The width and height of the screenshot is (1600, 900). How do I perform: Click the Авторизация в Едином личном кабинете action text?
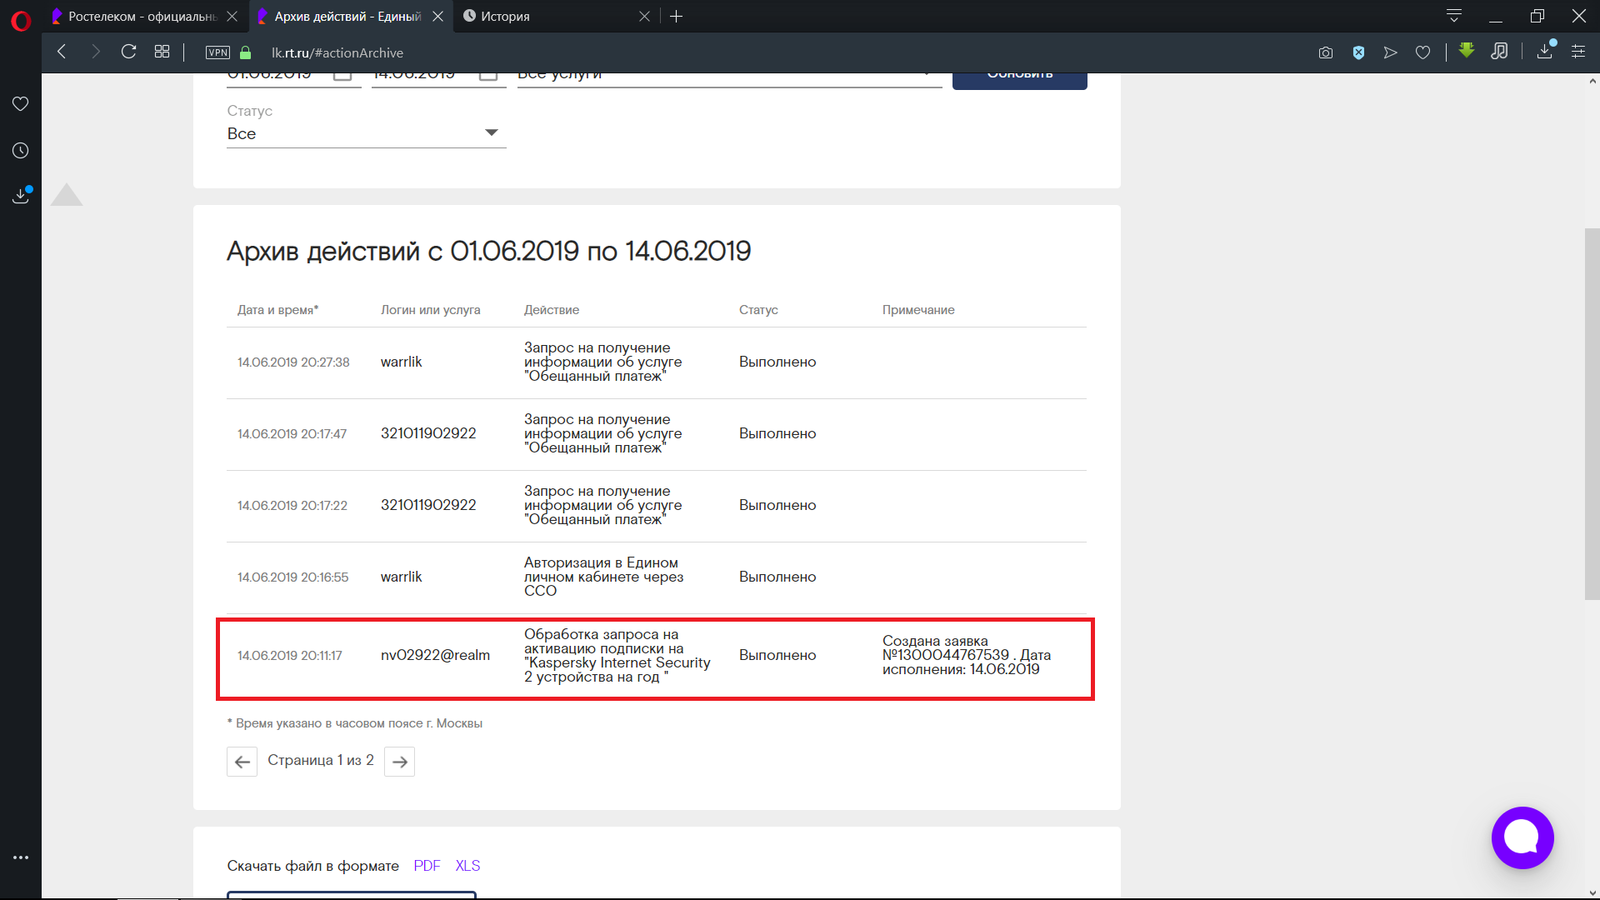[604, 577]
